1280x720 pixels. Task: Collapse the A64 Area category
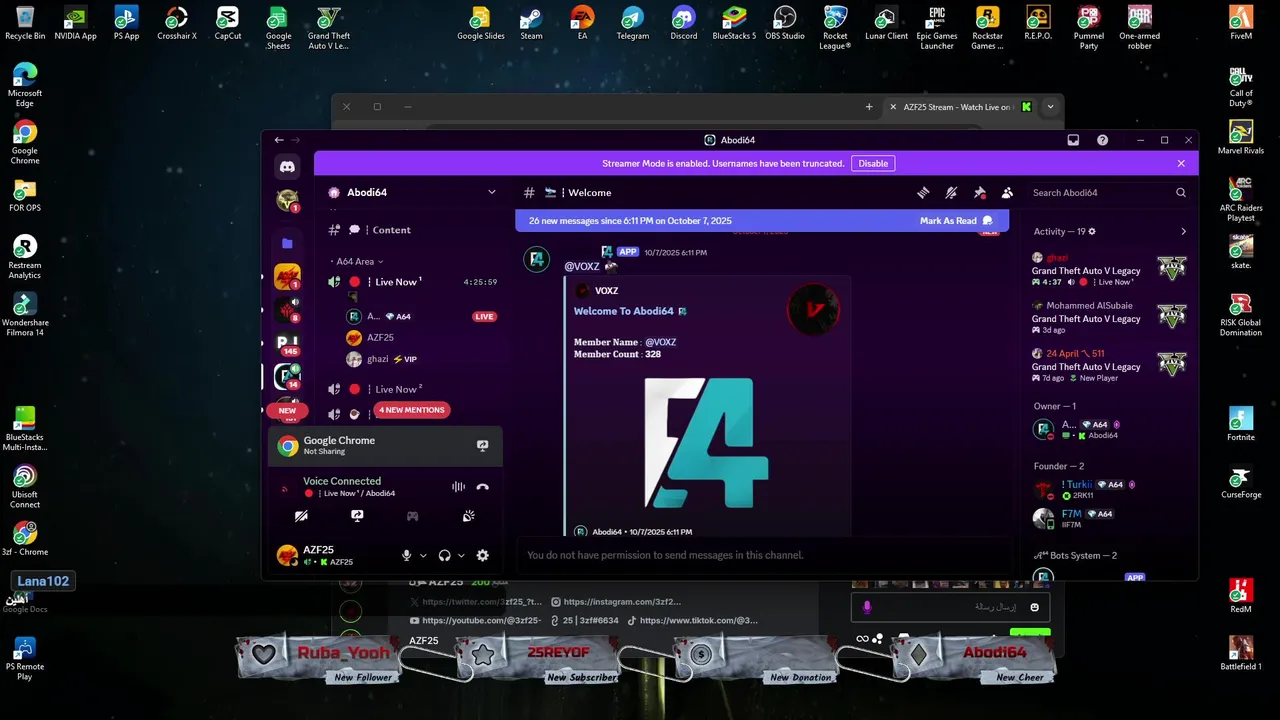coord(358,262)
